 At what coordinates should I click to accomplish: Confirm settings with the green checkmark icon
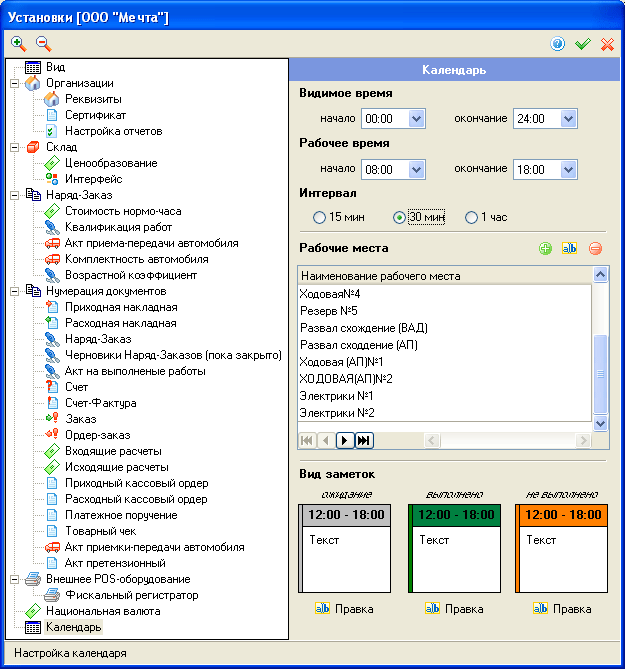pyautogui.click(x=582, y=44)
